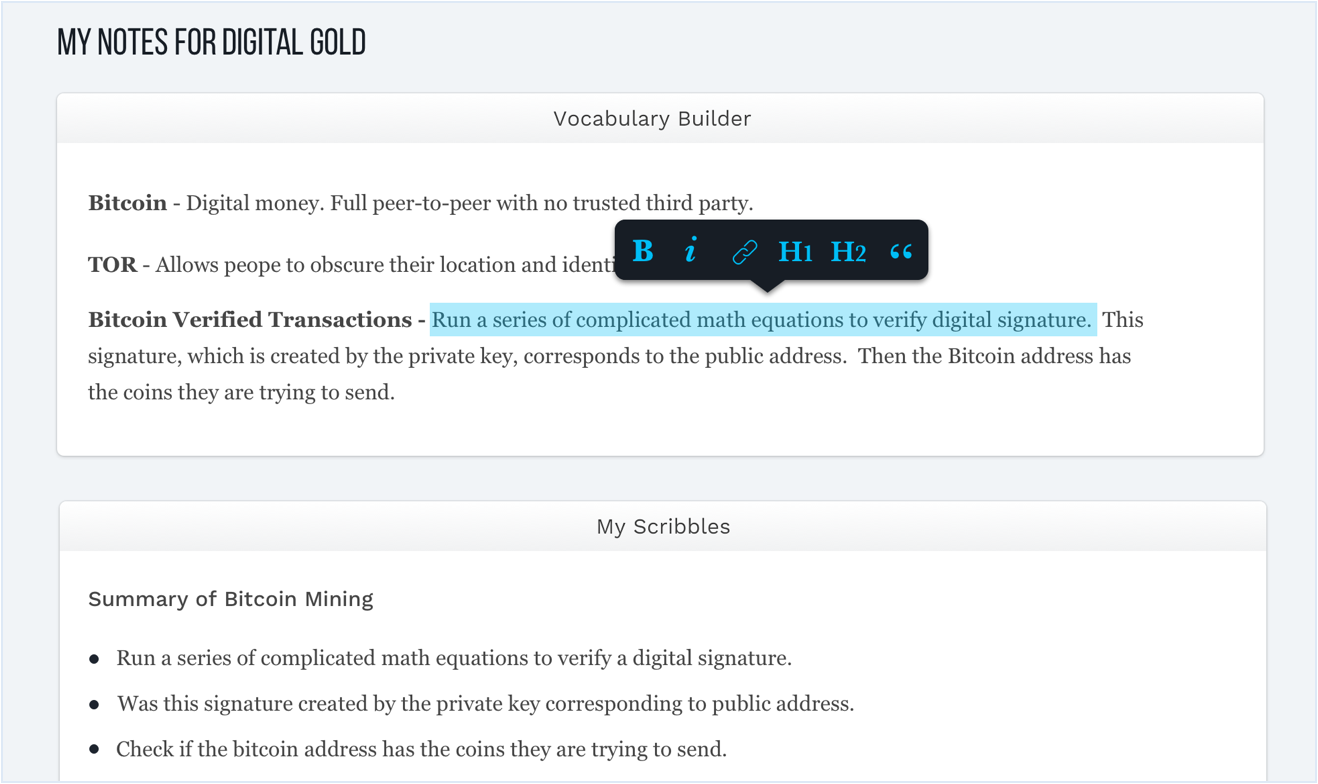Click the highlighted sentence about math equations

tap(763, 320)
